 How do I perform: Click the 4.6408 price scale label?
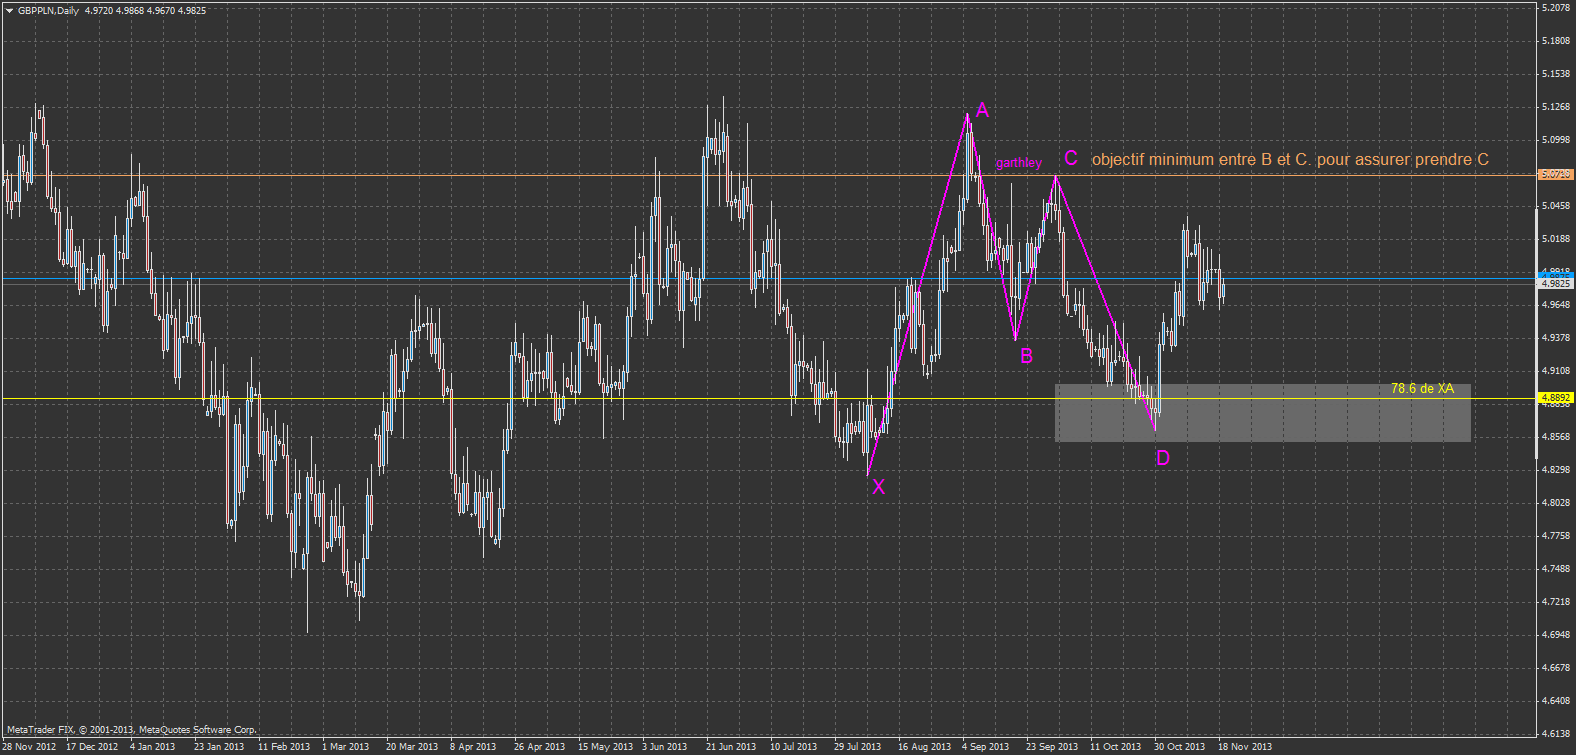click(x=1555, y=701)
